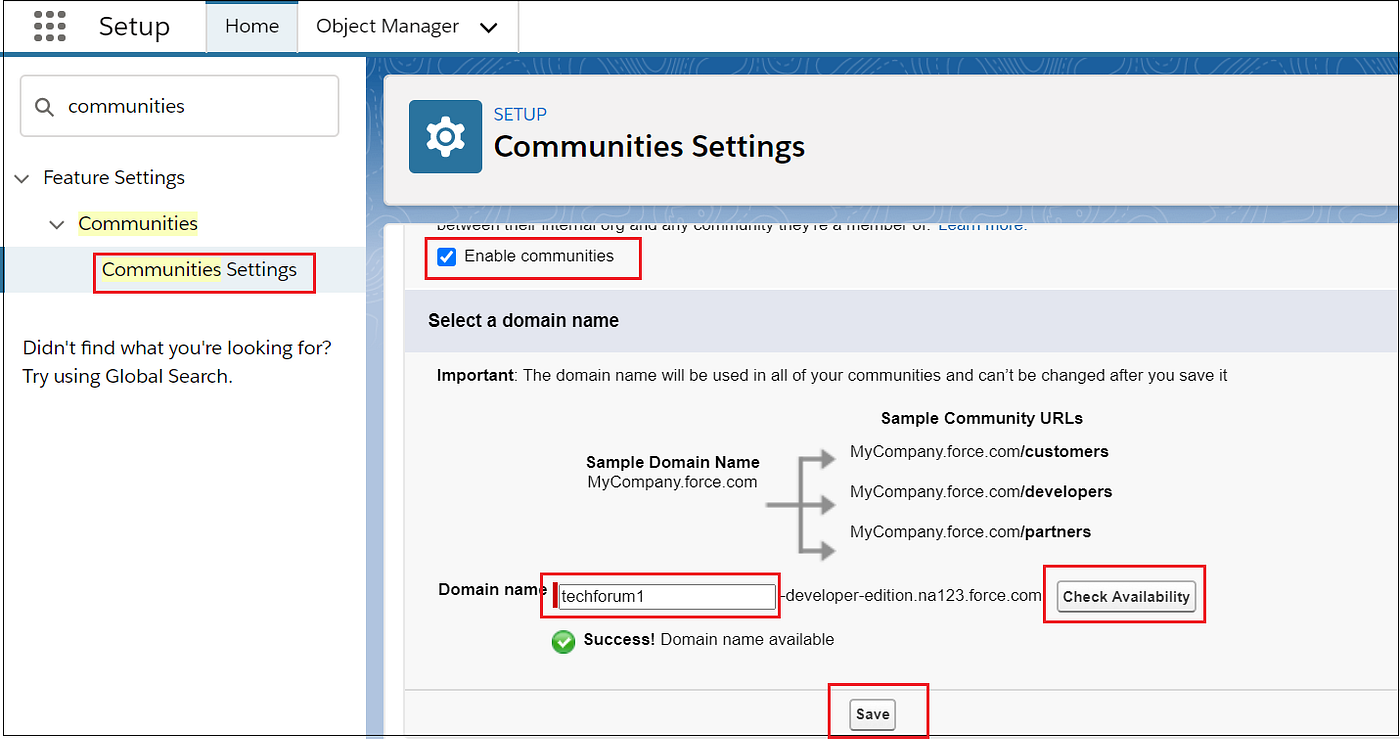The image size is (1400, 739).
Task: Save the domain name settings
Action: 872,714
